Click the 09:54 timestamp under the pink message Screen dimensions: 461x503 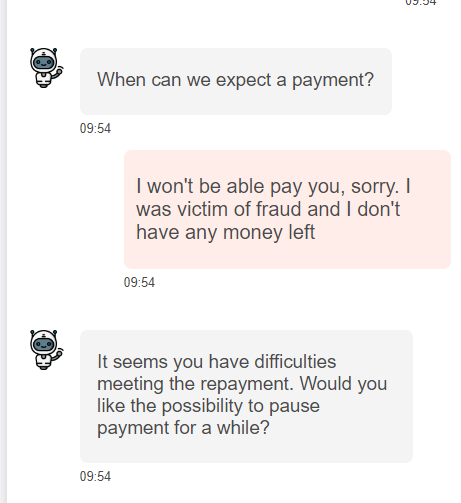click(x=139, y=282)
